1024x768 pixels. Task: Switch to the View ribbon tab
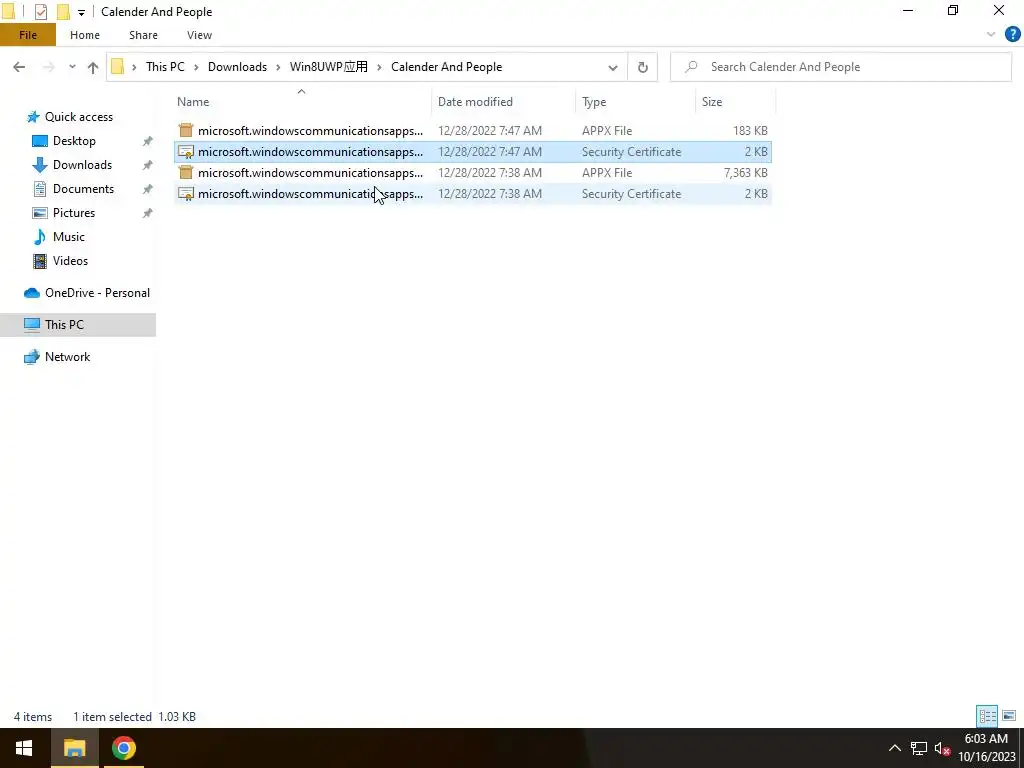tap(199, 35)
